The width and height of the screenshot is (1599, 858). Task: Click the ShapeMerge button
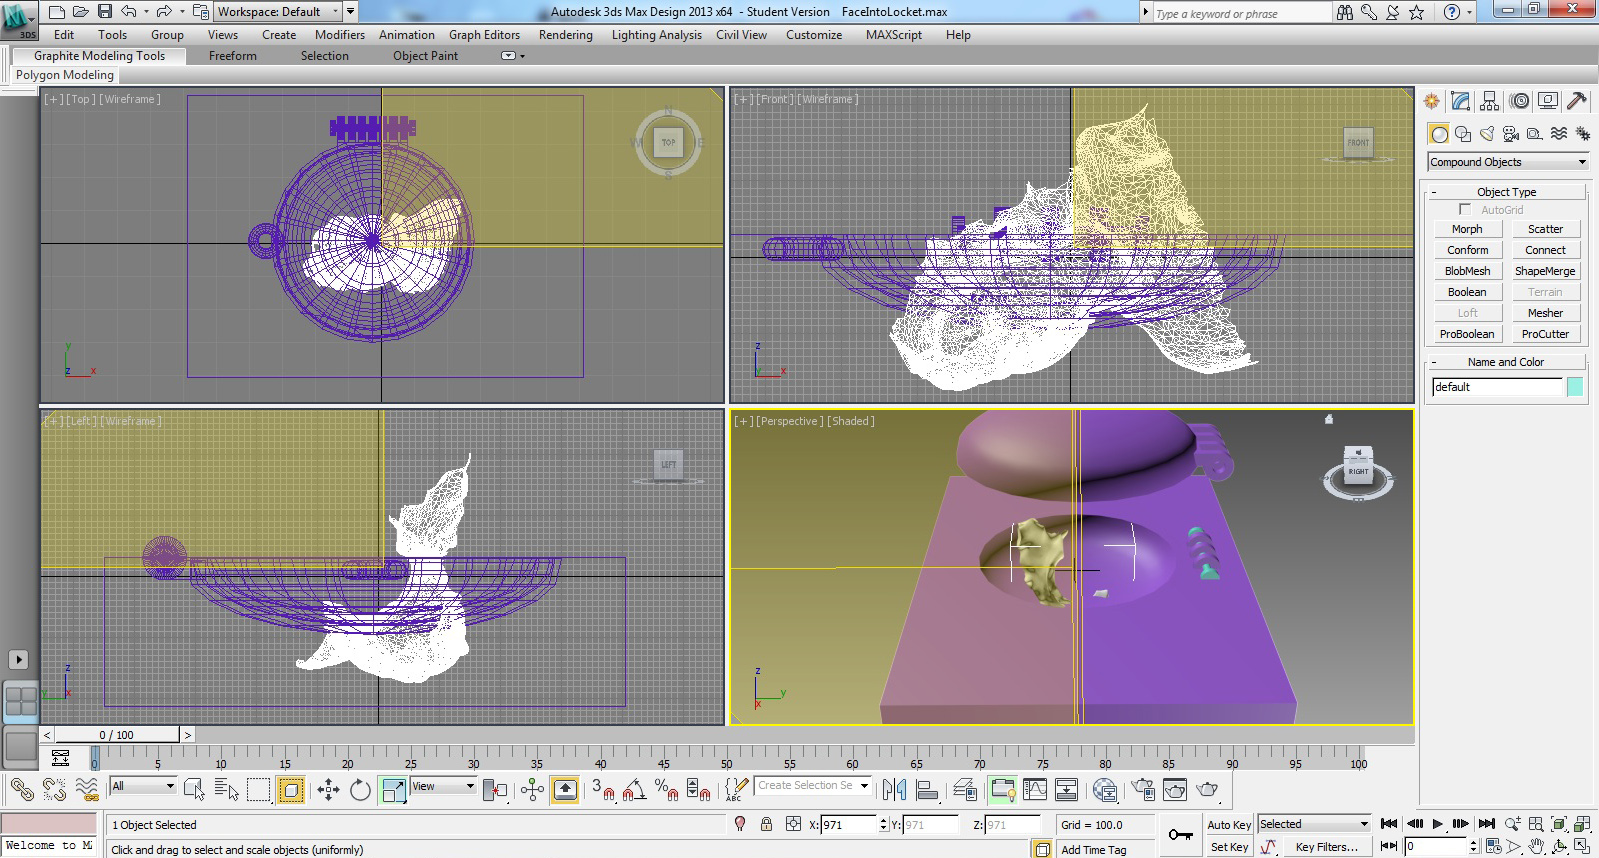point(1545,271)
